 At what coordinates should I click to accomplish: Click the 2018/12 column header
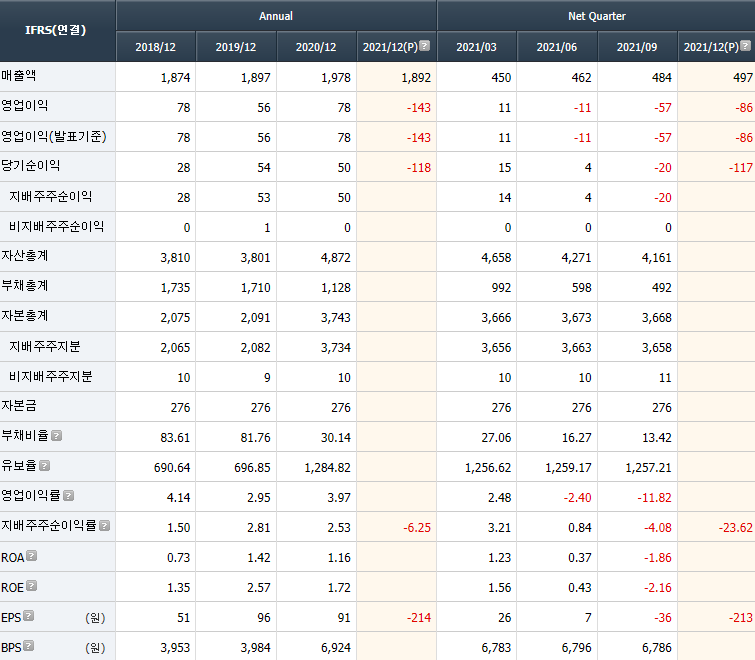click(x=156, y=47)
